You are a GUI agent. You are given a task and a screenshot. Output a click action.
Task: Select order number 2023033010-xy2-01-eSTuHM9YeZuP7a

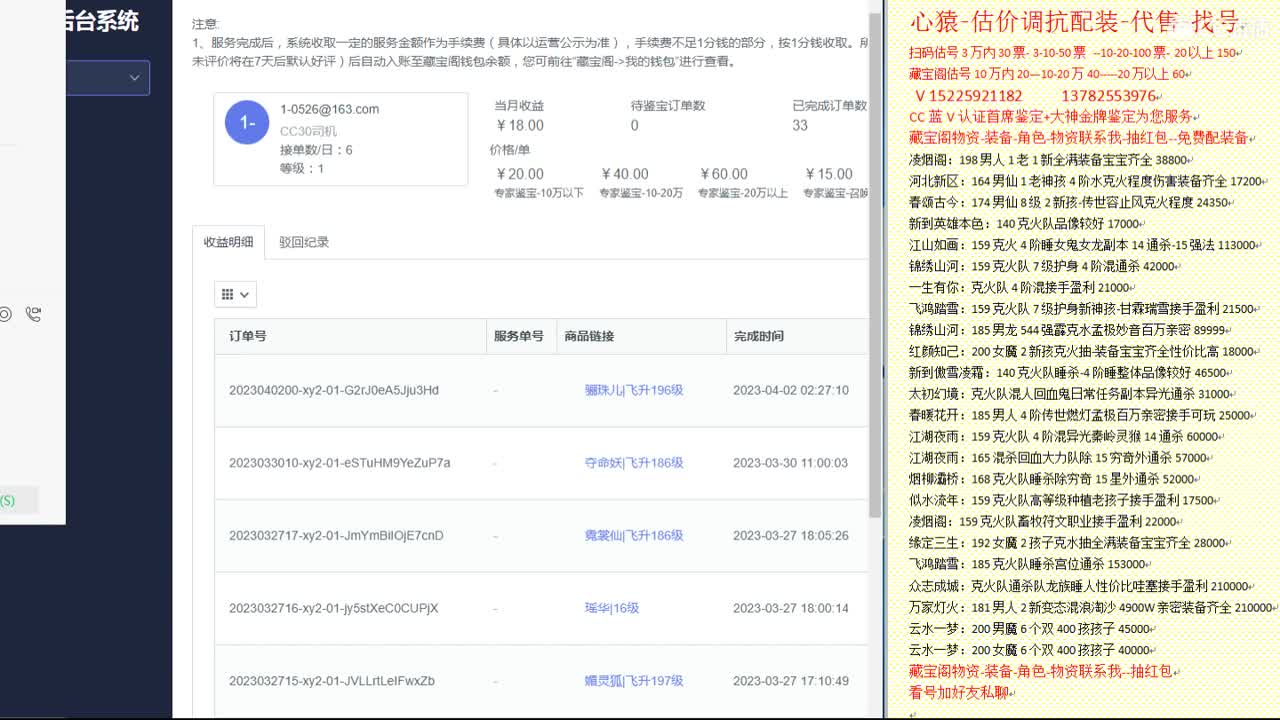click(340, 463)
